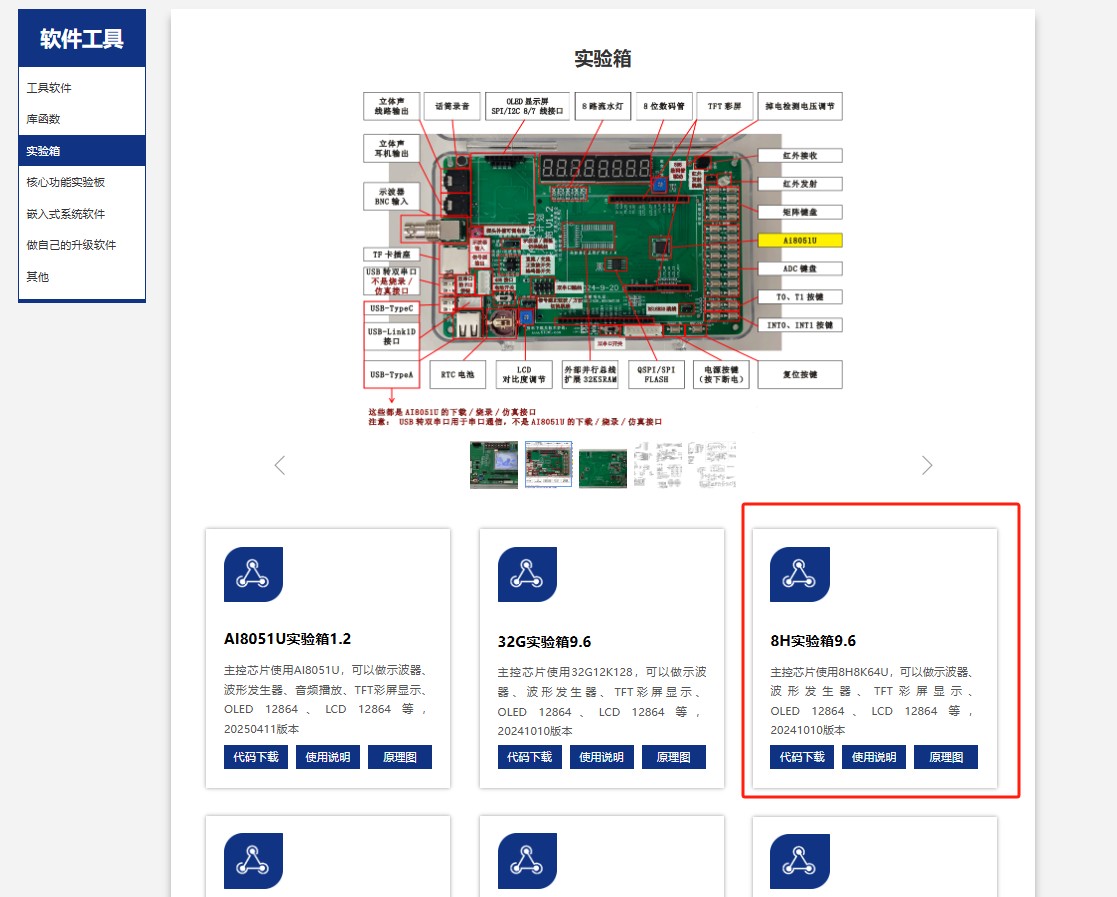Click the 8H实验箱9.6 title
This screenshot has height=897, width=1117.
813,641
